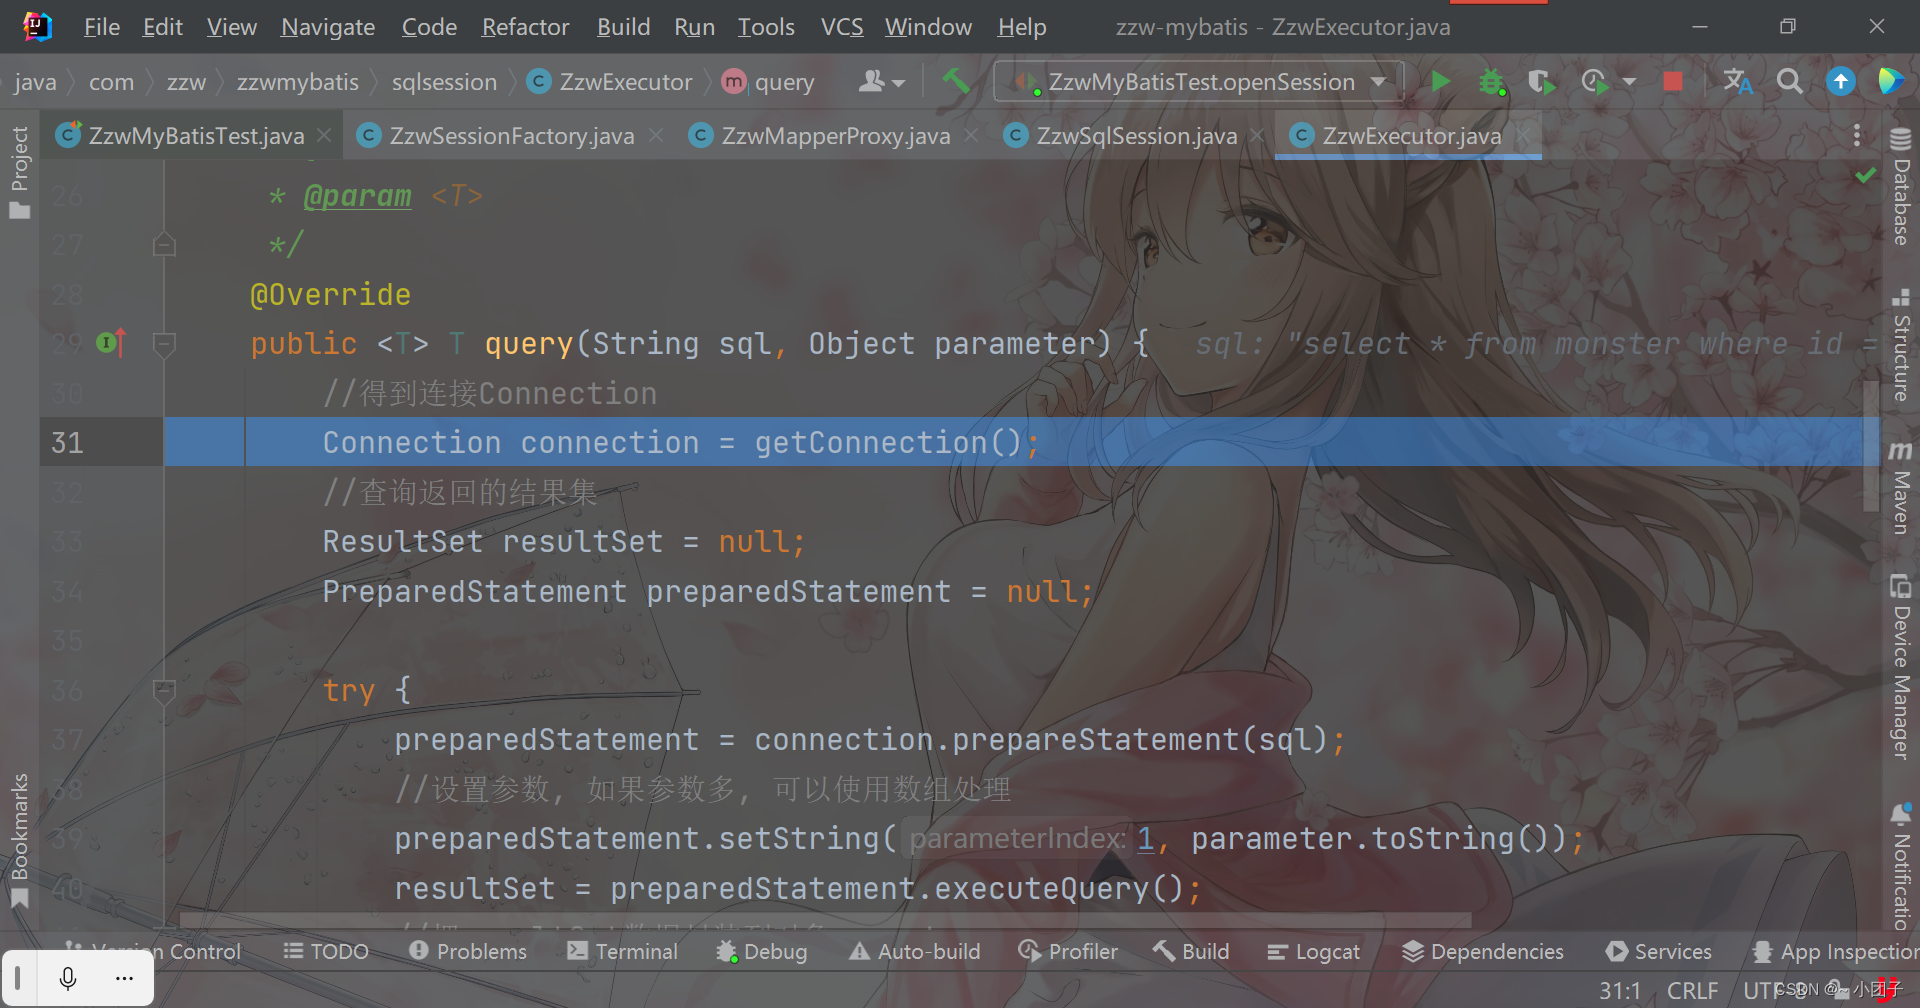Viewport: 1920px width, 1008px height.
Task: Click the microphone icon in floating bar
Action: pos(68,978)
